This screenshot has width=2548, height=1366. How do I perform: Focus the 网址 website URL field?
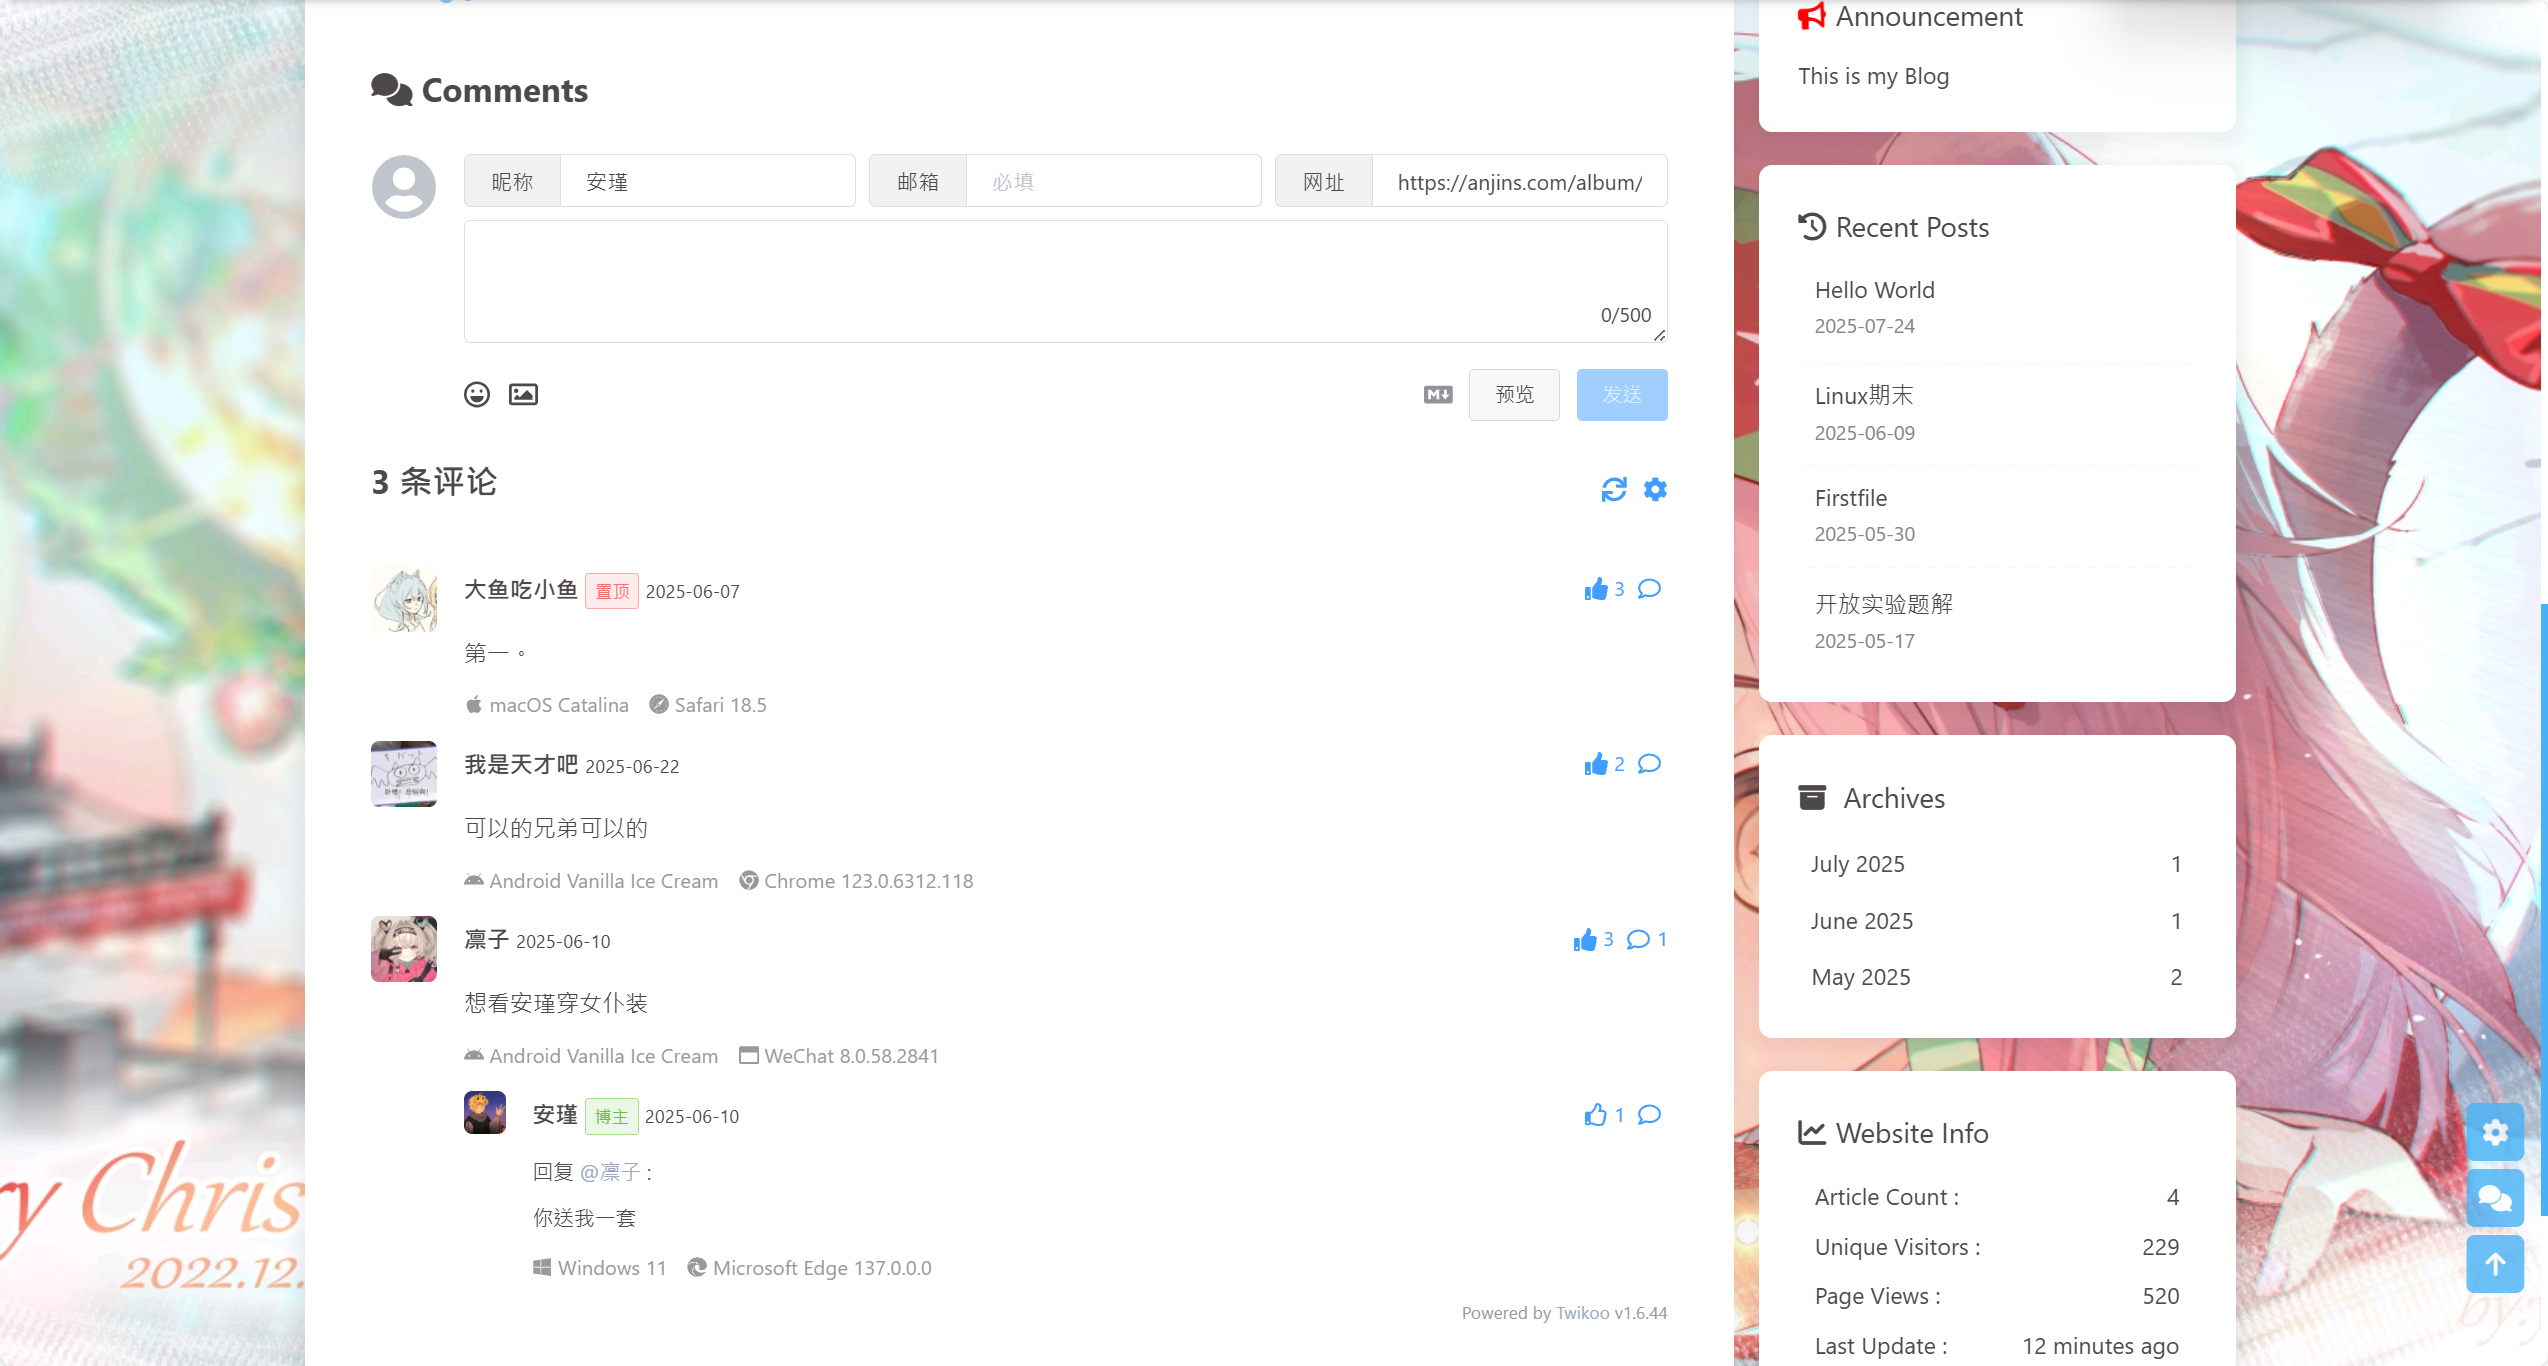click(1519, 181)
